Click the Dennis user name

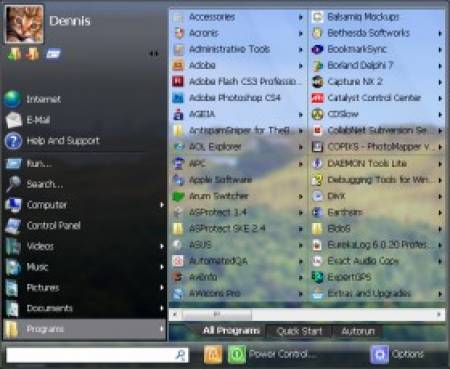(x=70, y=21)
